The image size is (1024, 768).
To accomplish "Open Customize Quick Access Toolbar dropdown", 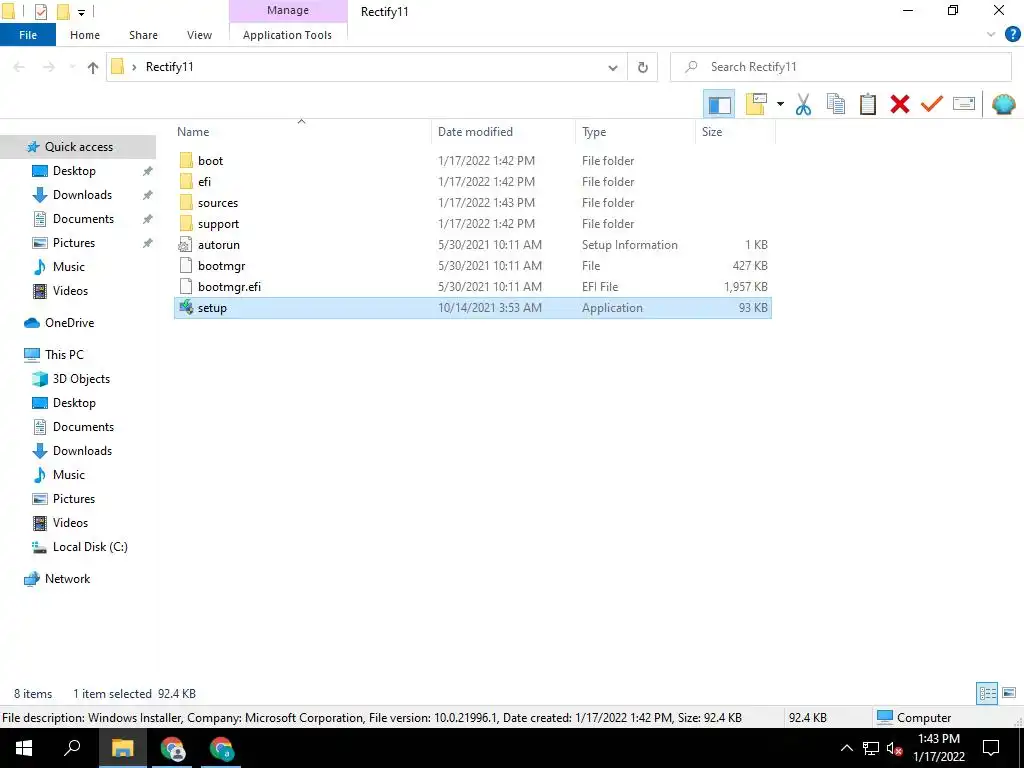I will point(81,12).
